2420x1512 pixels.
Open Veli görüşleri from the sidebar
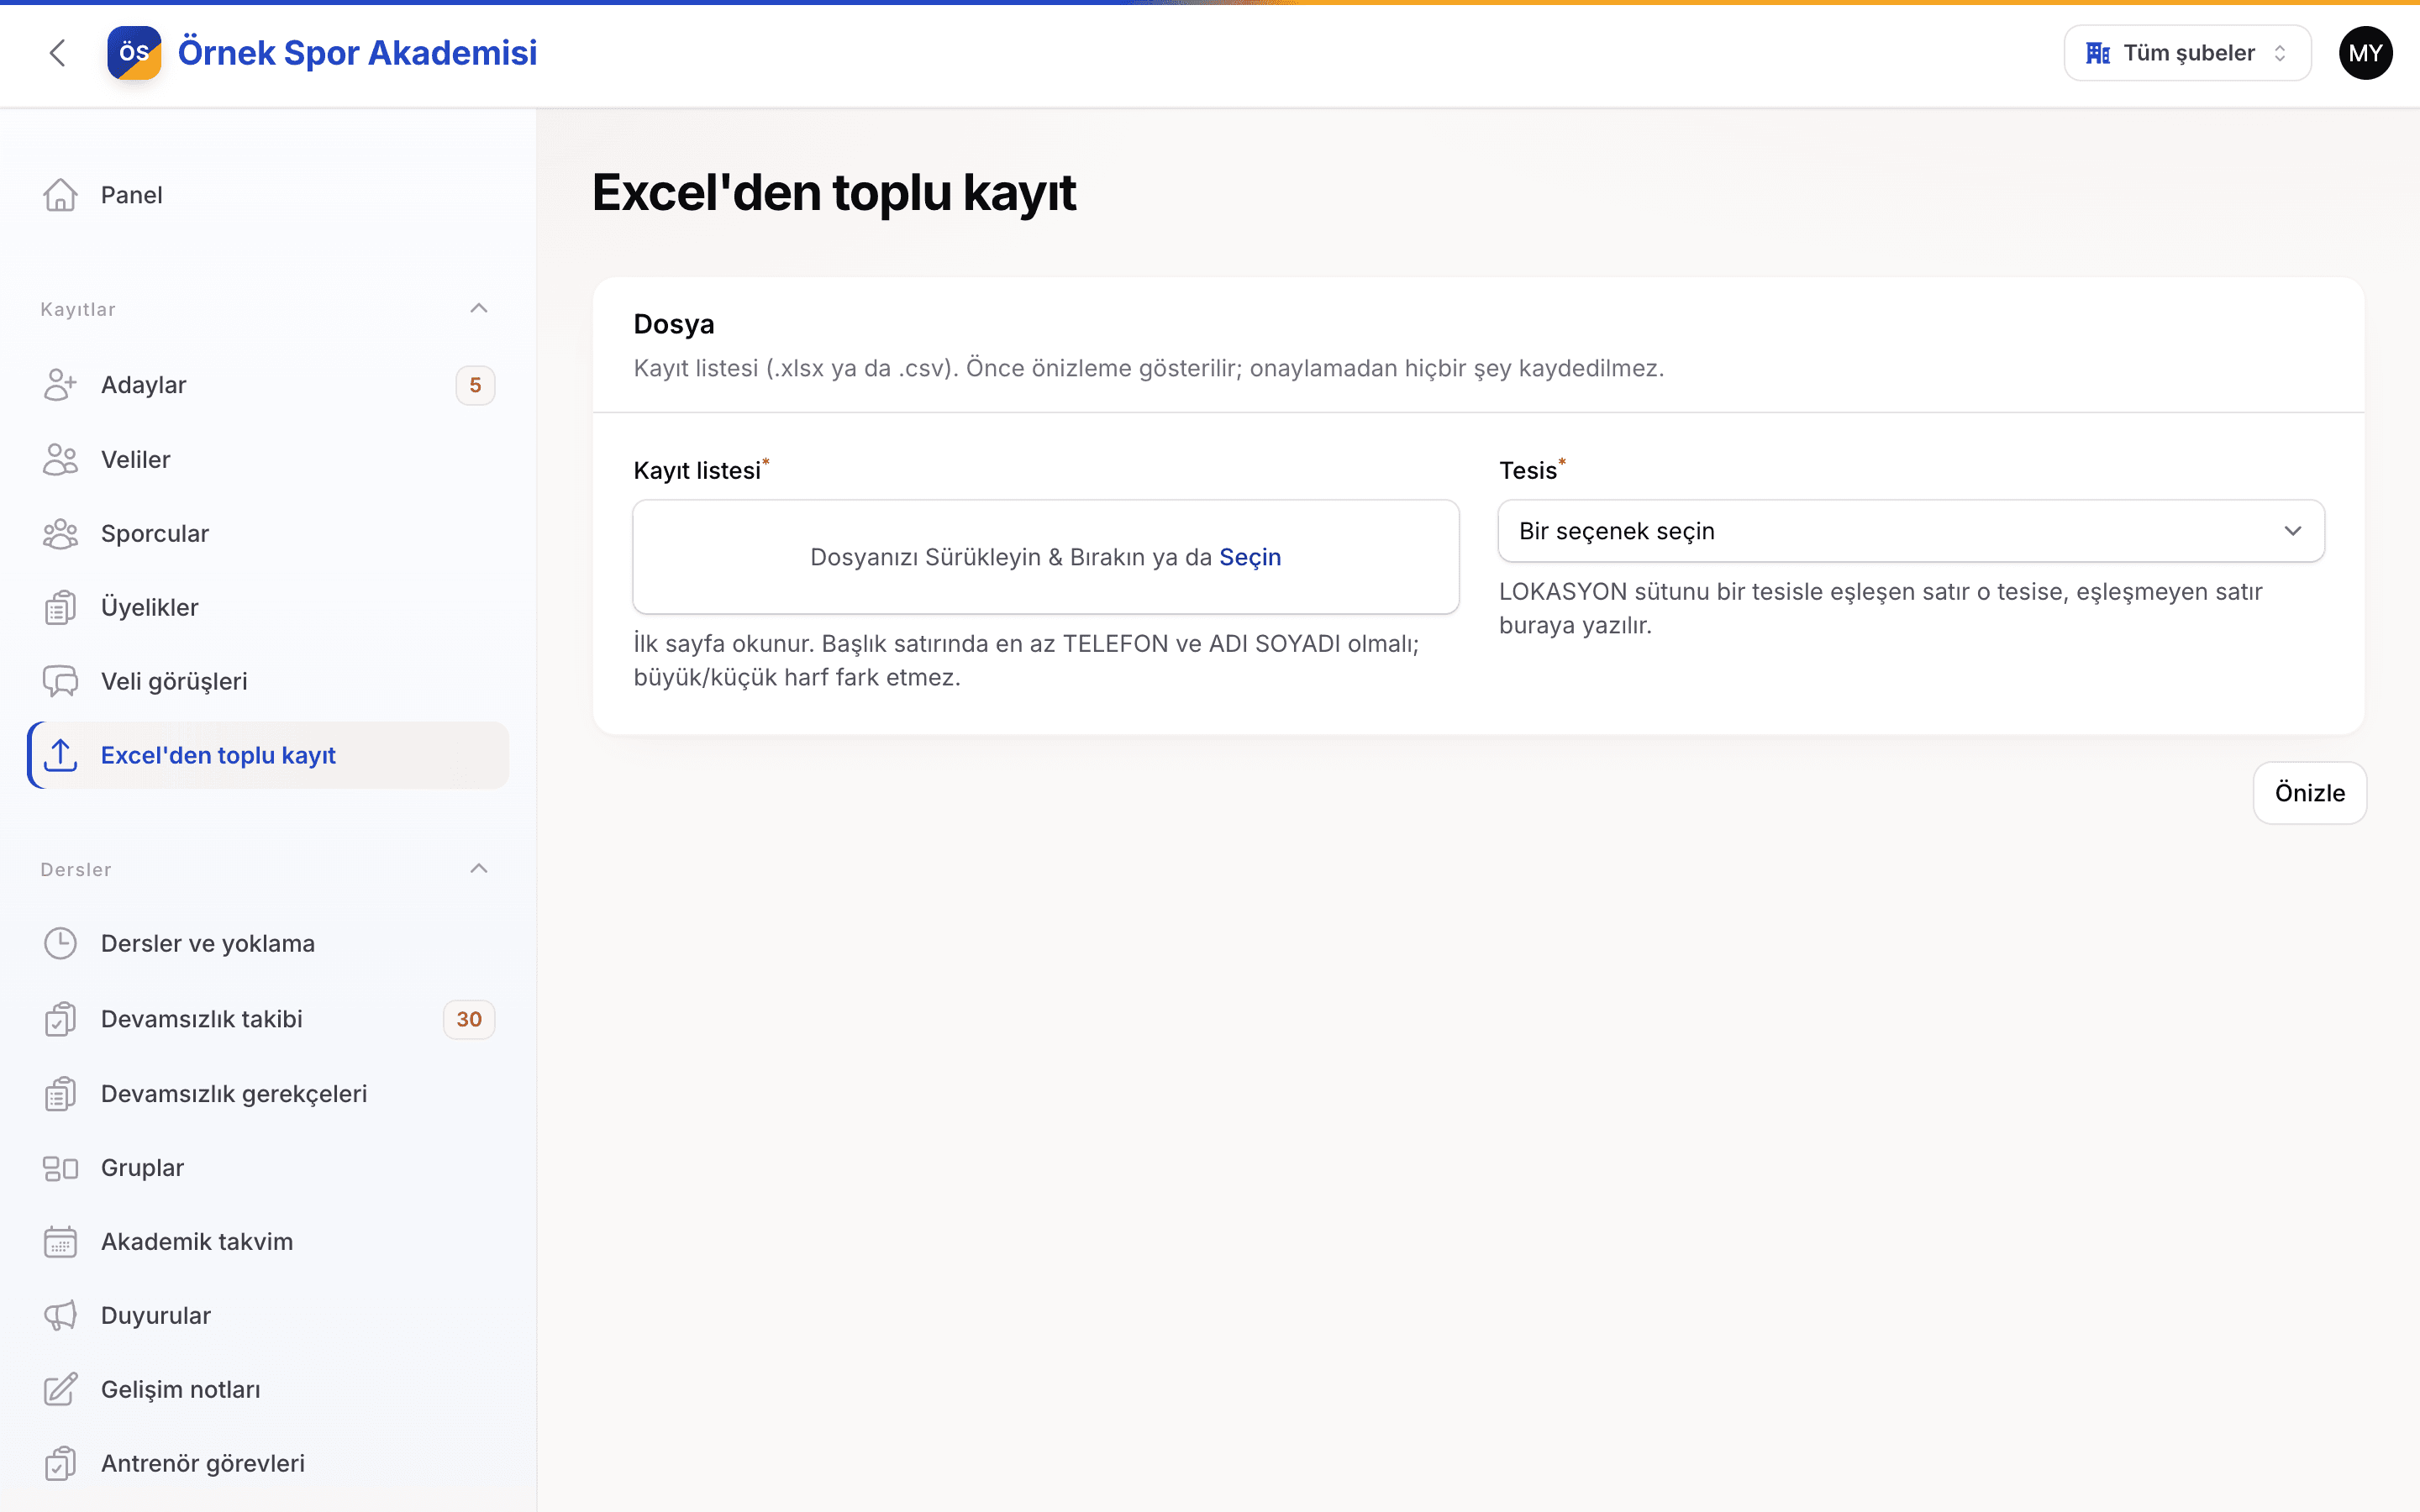[268, 681]
